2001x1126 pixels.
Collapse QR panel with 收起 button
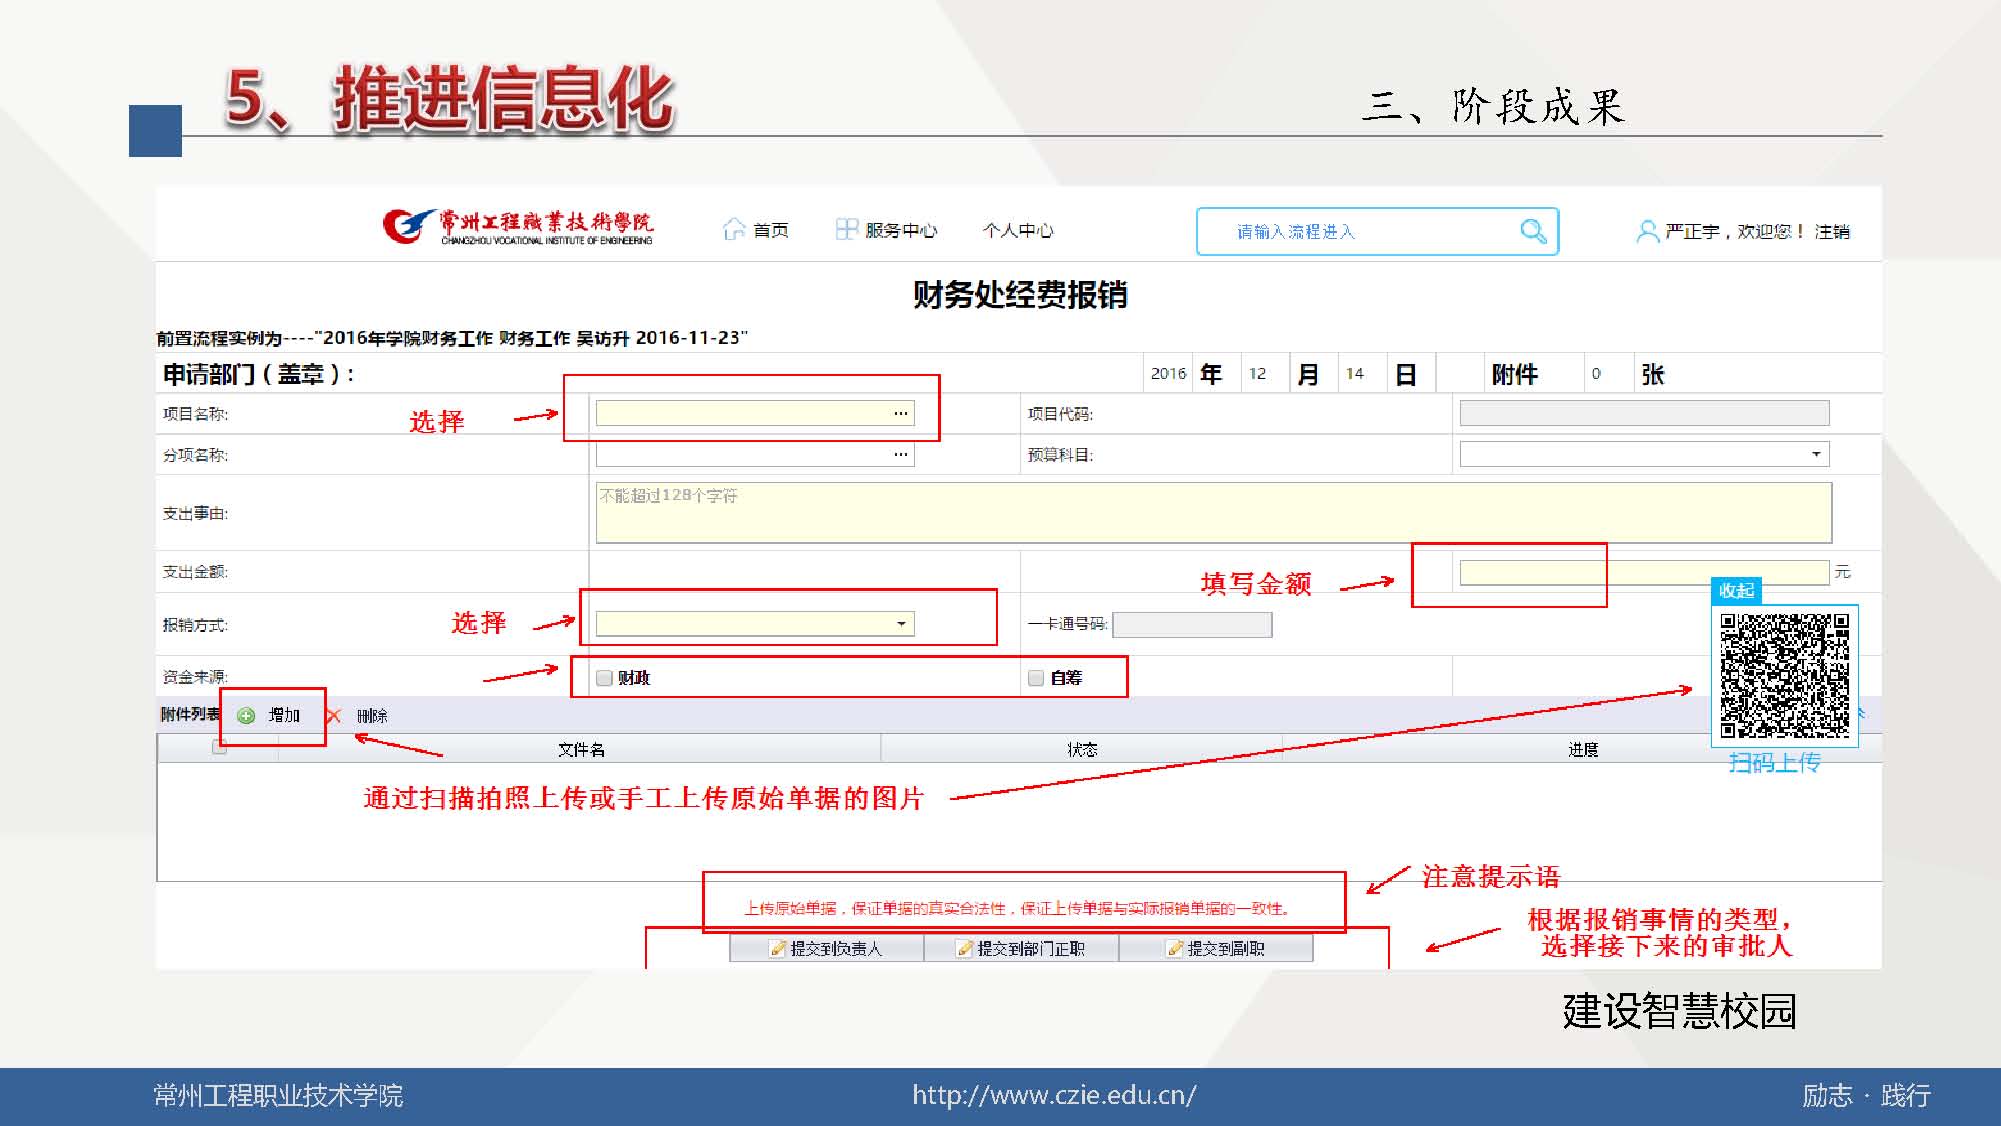1736,591
